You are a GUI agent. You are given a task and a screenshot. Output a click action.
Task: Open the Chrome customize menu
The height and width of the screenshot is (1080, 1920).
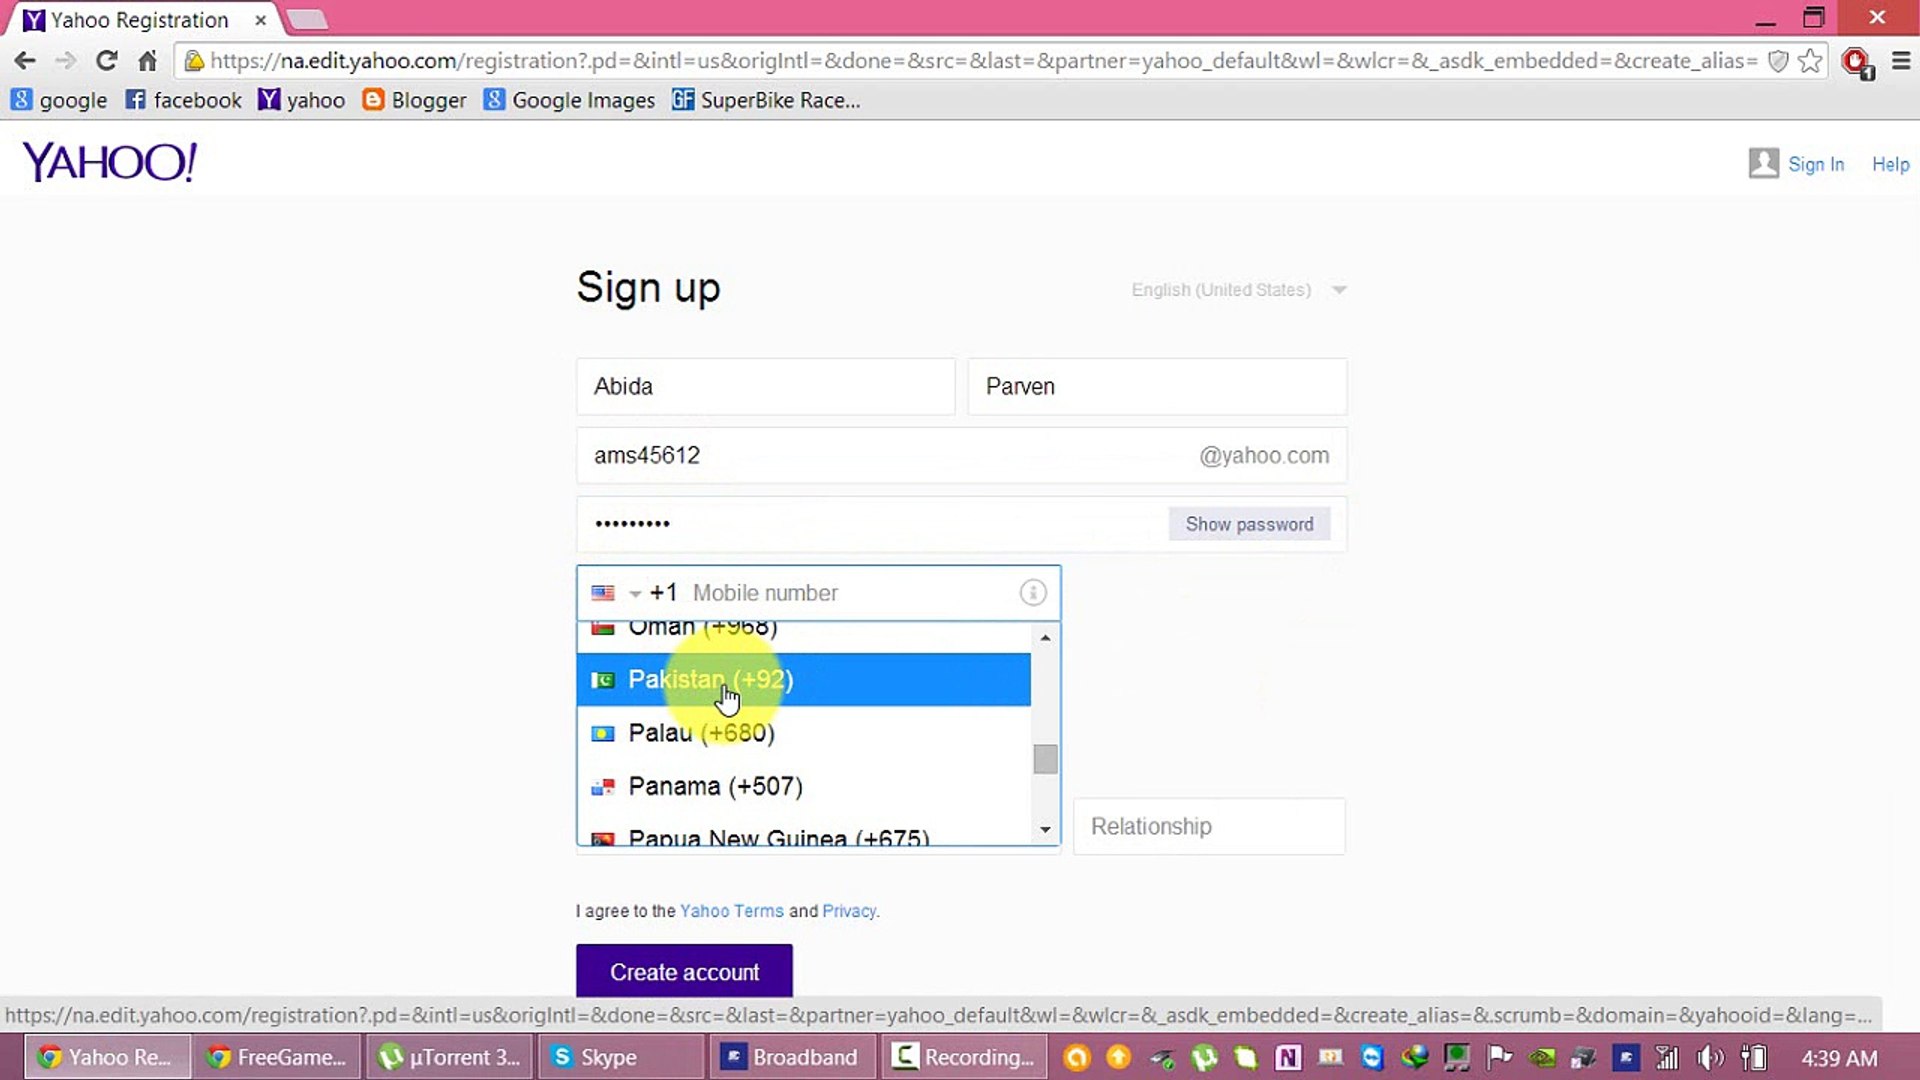coord(1901,60)
